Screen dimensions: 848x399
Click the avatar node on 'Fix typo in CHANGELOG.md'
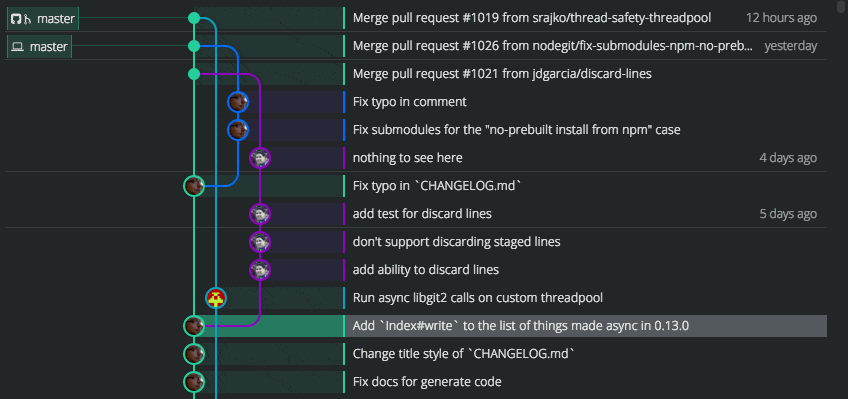tap(194, 186)
